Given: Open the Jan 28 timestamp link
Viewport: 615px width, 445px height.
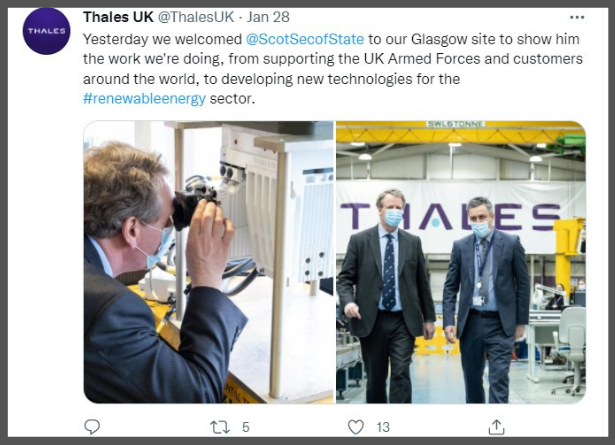Looking at the screenshot, I should point(268,17).
